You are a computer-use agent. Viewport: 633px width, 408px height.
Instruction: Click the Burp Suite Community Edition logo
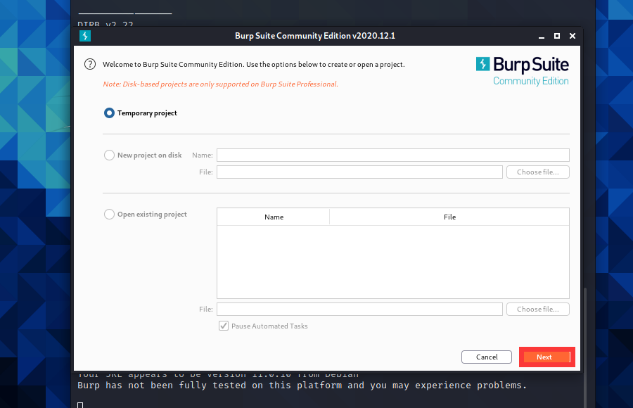tap(523, 70)
